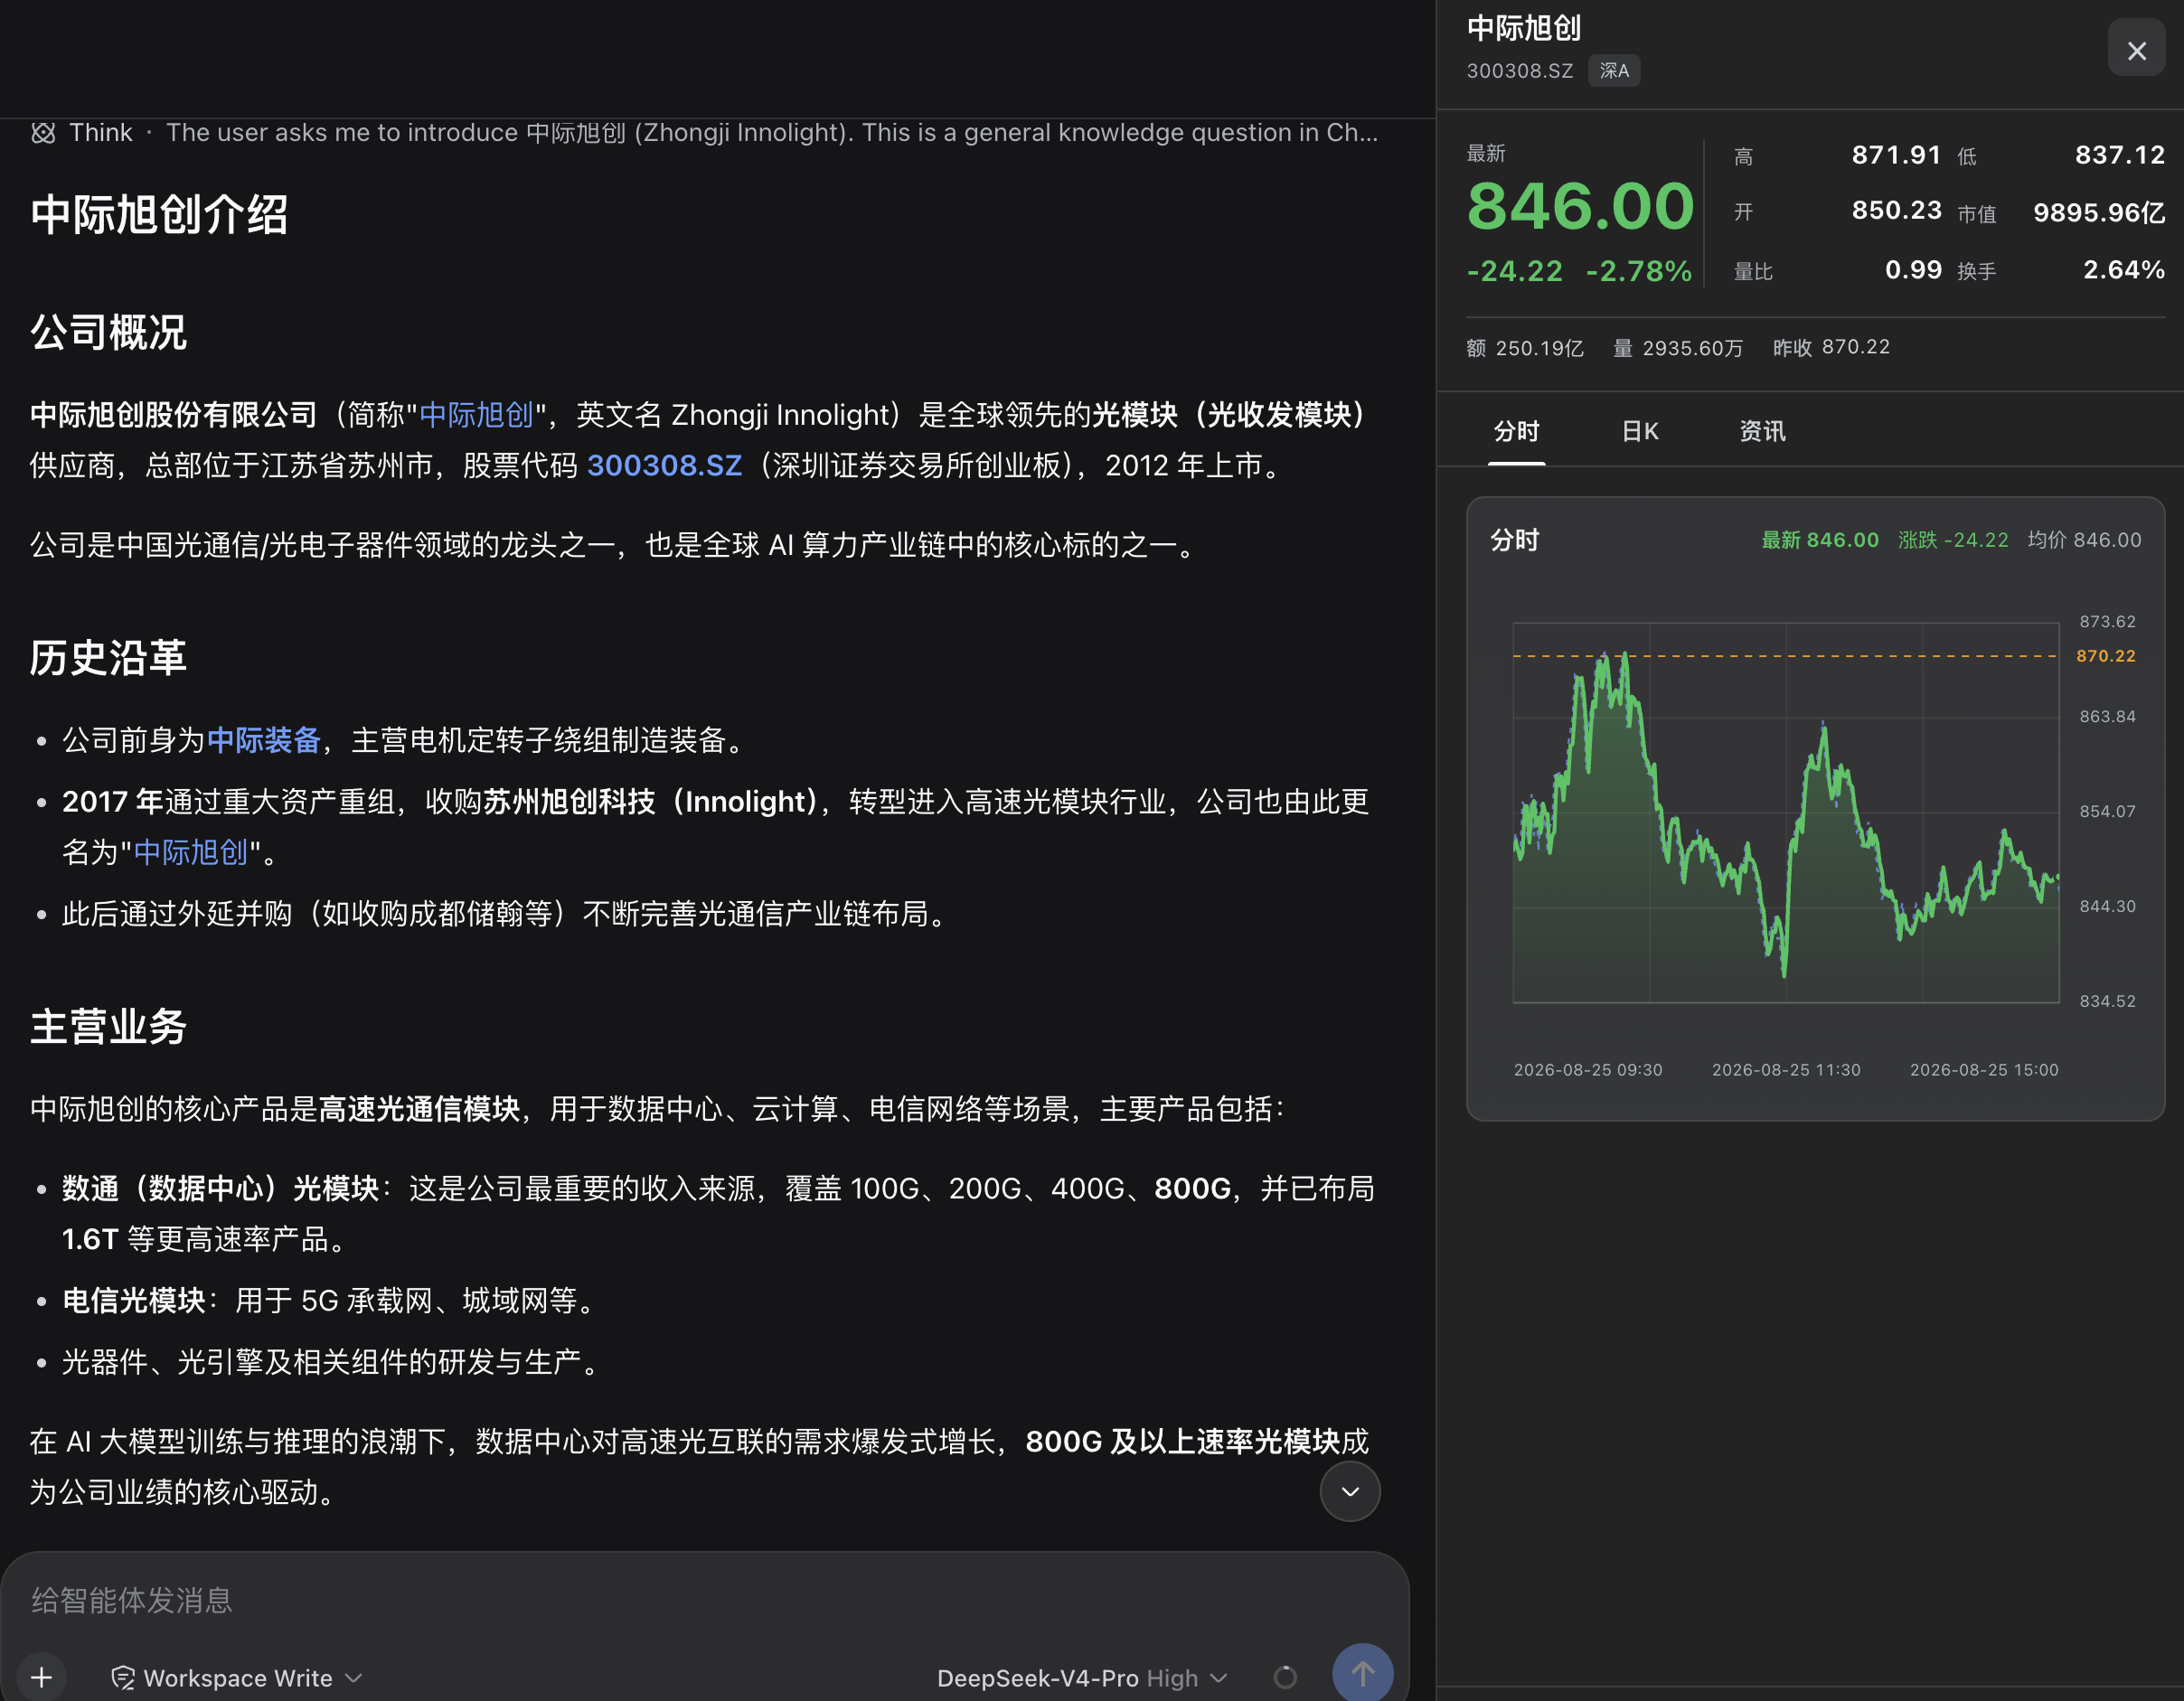Click the 中际旭创介绍 heading
Viewport: 2184px width, 1701px height.
[x=160, y=214]
